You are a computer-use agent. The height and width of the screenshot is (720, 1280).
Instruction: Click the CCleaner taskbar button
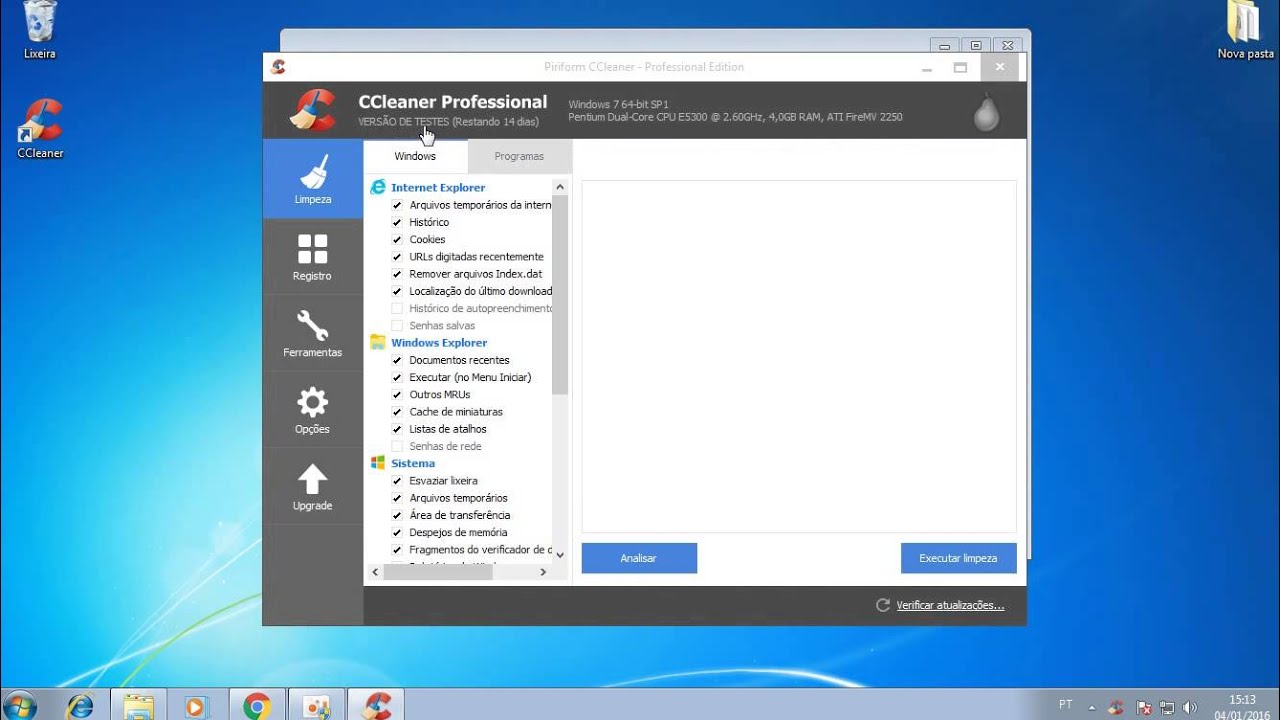[376, 705]
